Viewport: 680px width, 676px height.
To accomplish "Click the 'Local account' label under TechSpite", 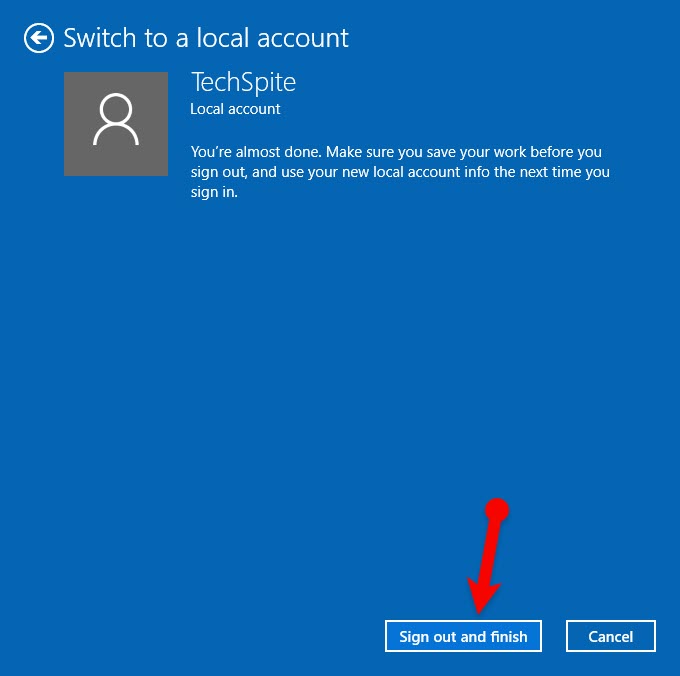I will tap(235, 109).
